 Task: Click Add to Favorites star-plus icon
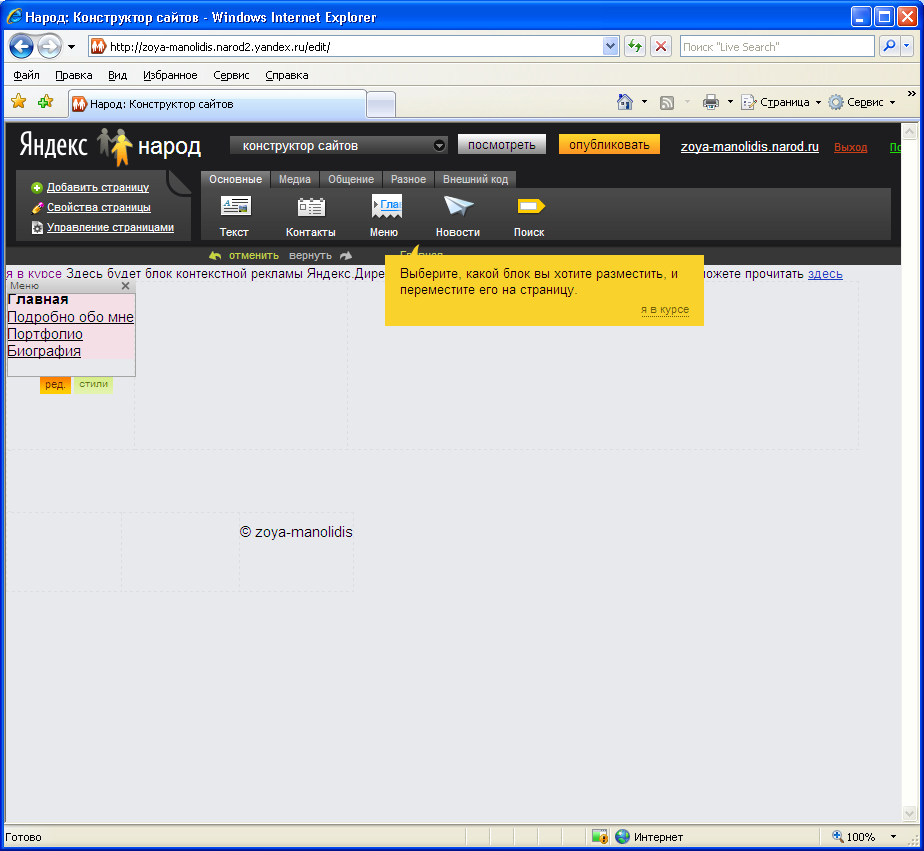(x=45, y=102)
